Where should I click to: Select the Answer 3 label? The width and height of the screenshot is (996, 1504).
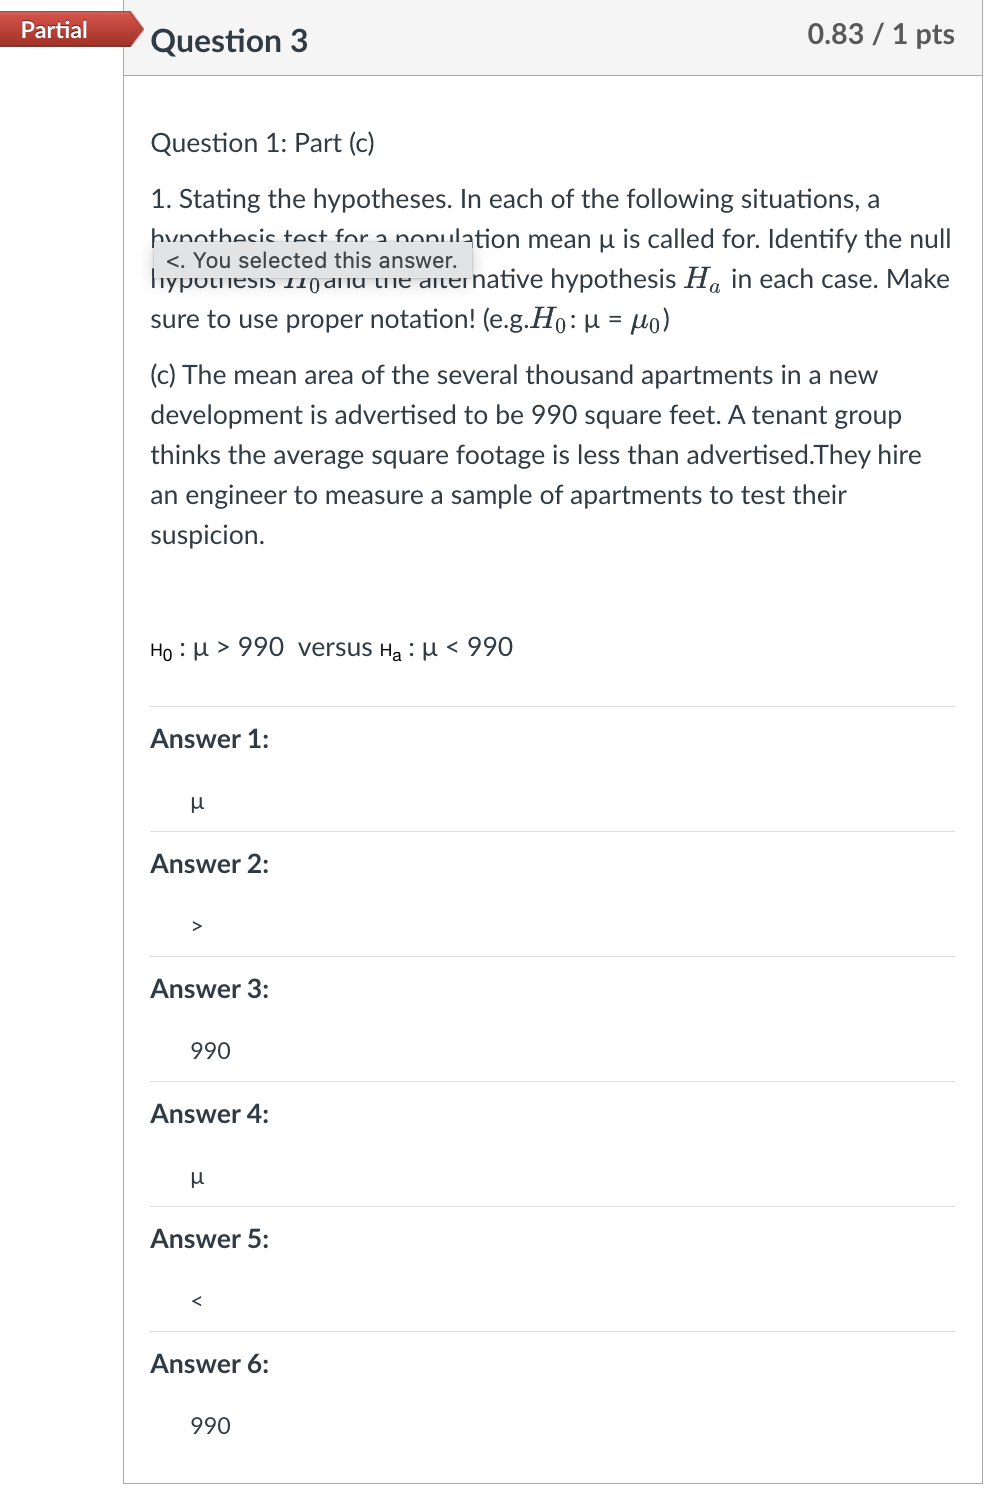click(208, 988)
